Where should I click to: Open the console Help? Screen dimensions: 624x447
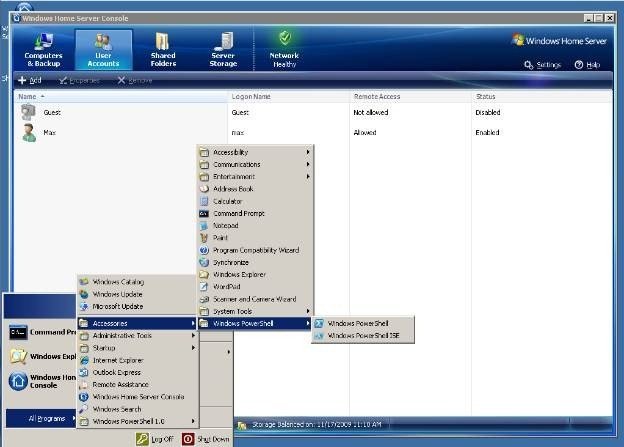tap(587, 65)
